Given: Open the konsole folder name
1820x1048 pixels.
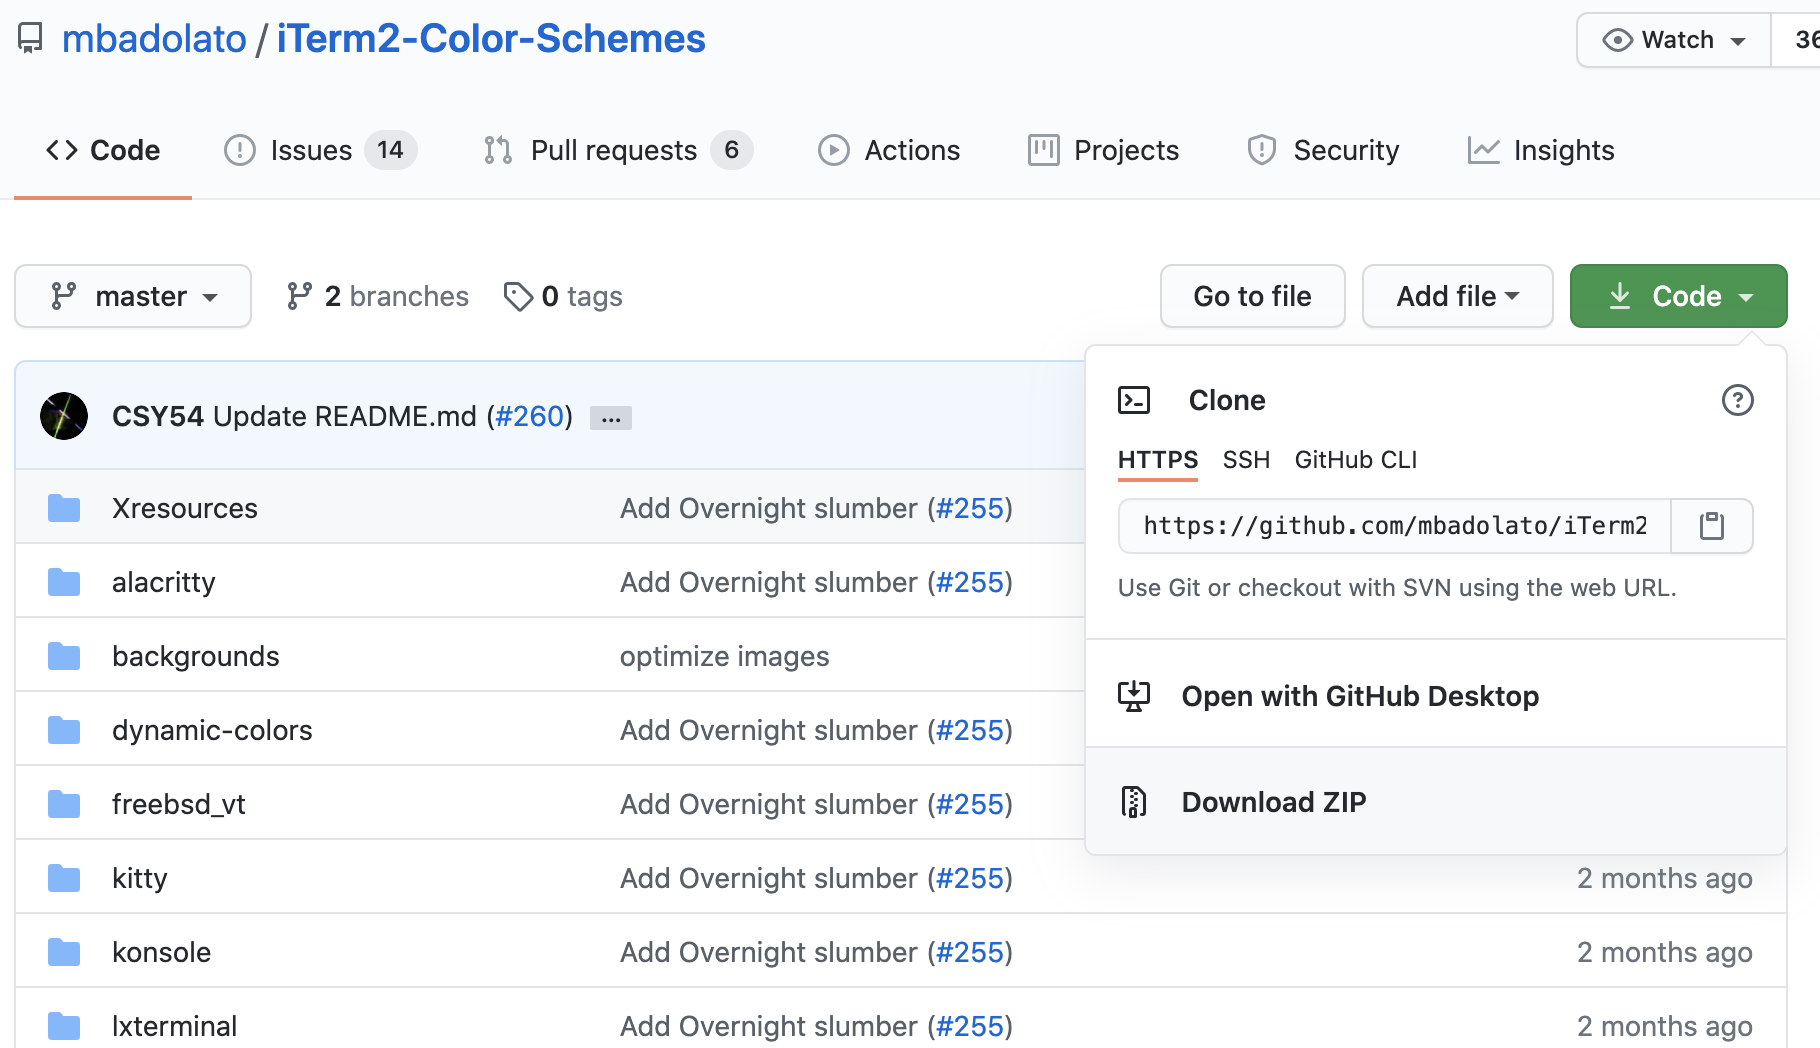Looking at the screenshot, I should point(162,952).
